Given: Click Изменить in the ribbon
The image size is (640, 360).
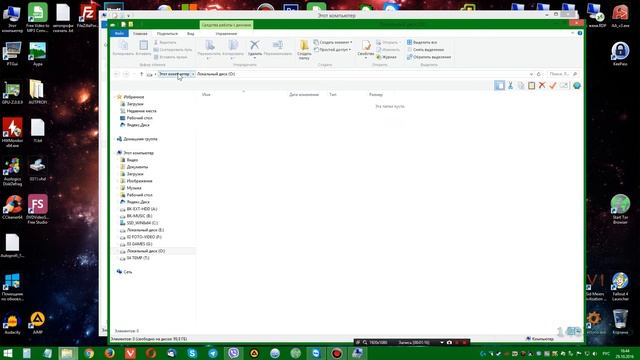Looking at the screenshot, I should [x=388, y=50].
